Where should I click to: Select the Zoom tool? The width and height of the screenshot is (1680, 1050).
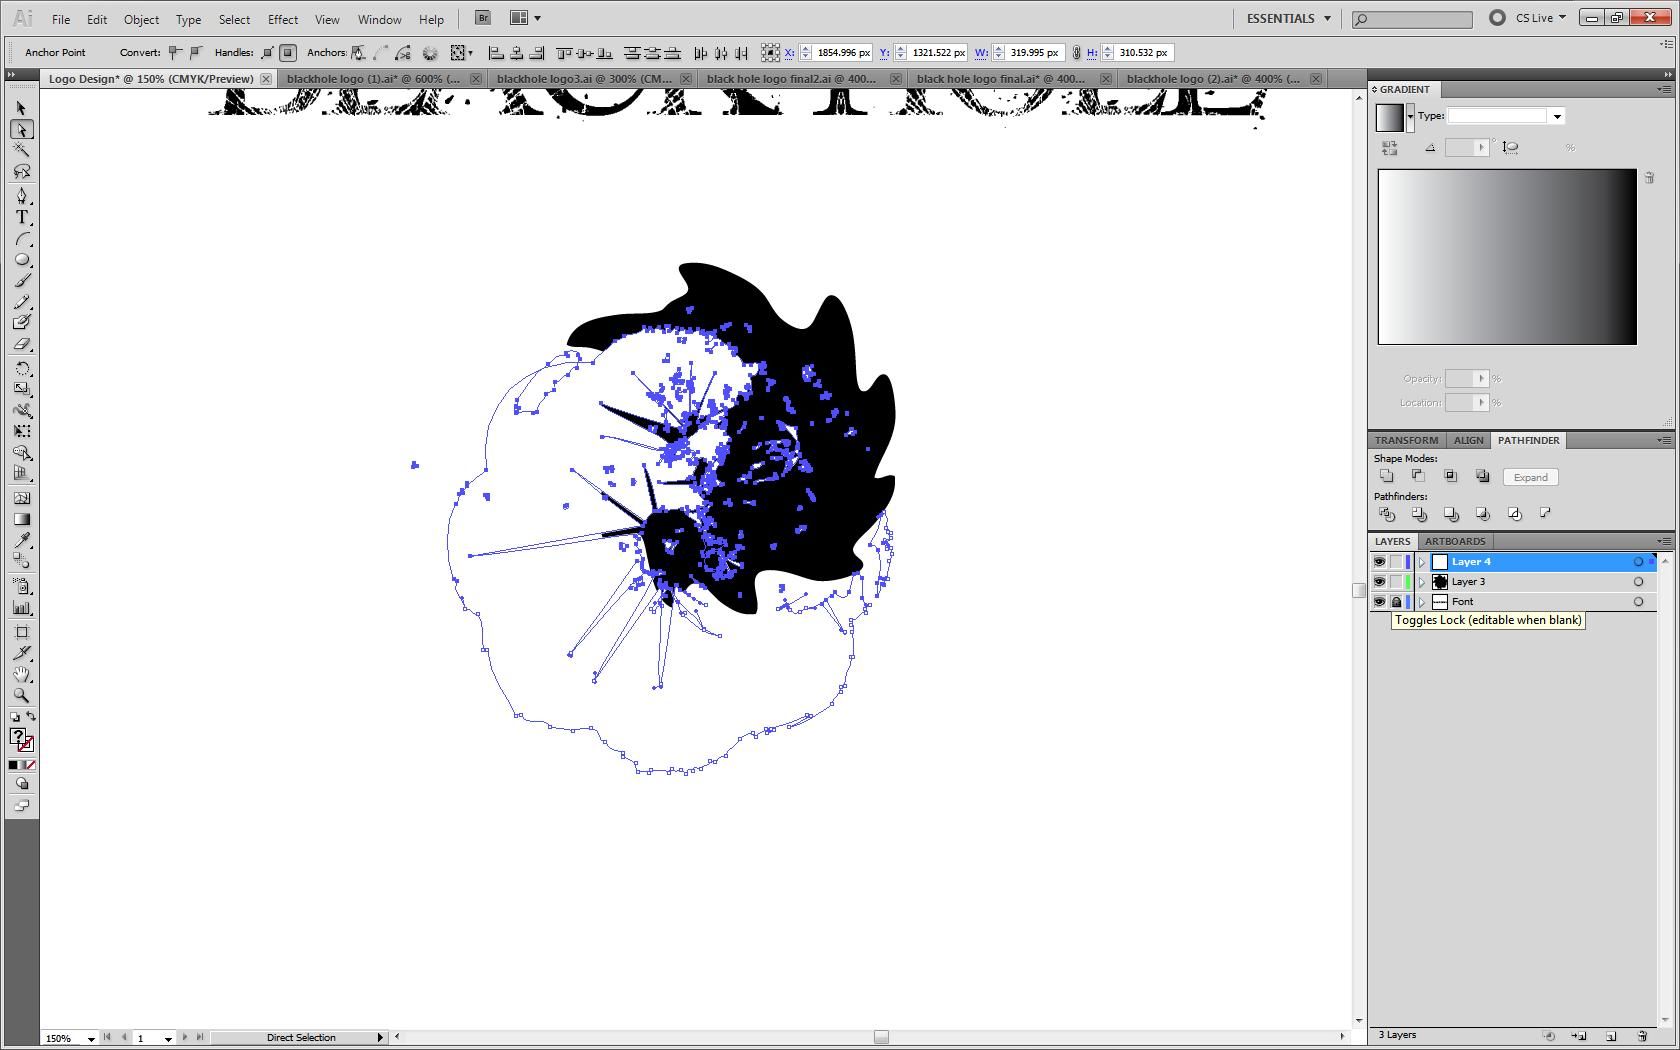22,695
